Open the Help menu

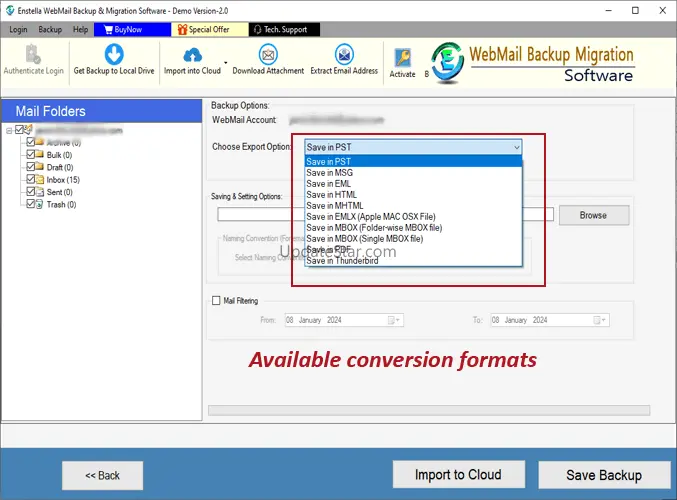click(x=80, y=29)
